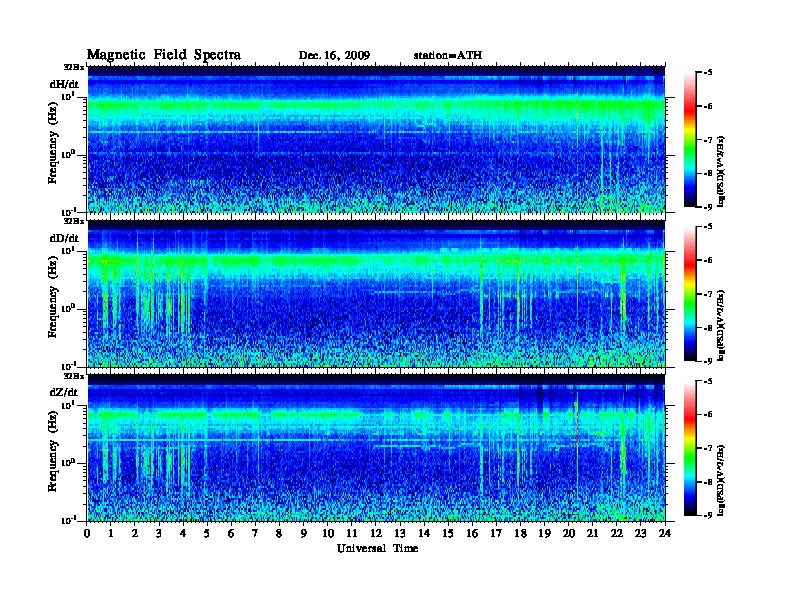Click the "-5" value on dH/dt color scale

pyautogui.click(x=708, y=73)
